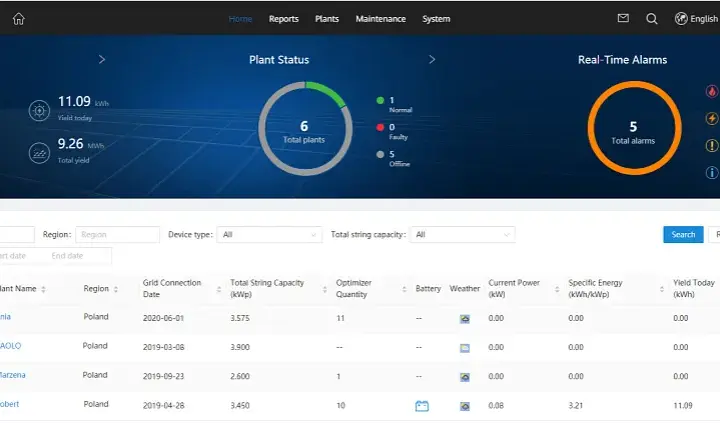Open the Device type dropdown
Viewport: 720px width, 423px height.
[269, 235]
